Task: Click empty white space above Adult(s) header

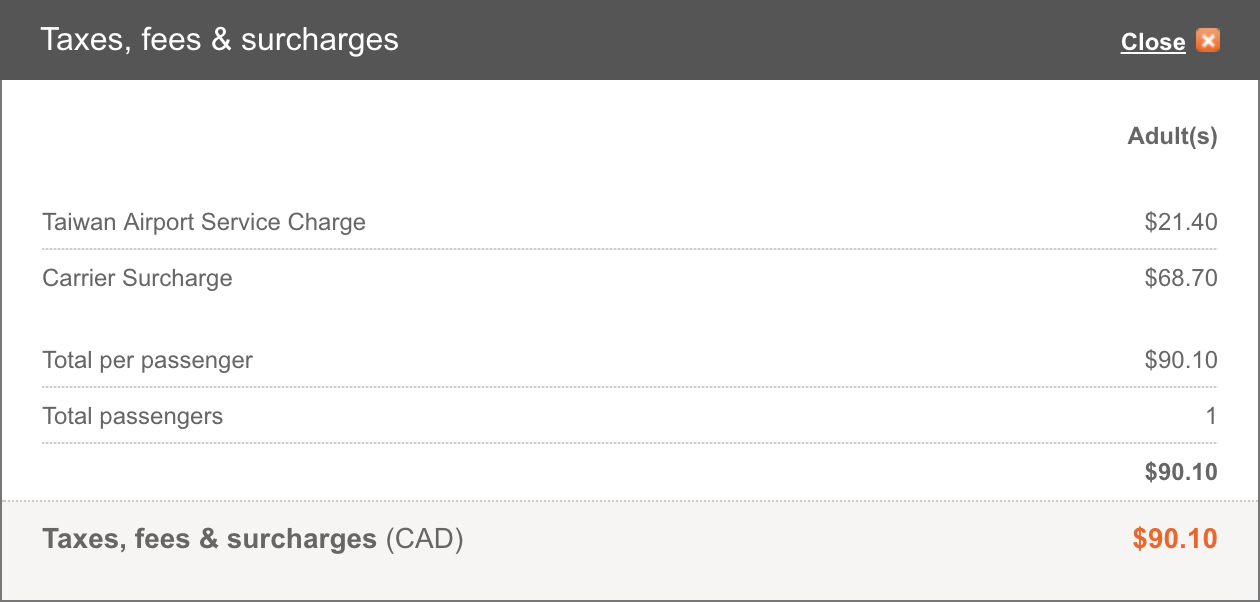Action: pos(630,100)
